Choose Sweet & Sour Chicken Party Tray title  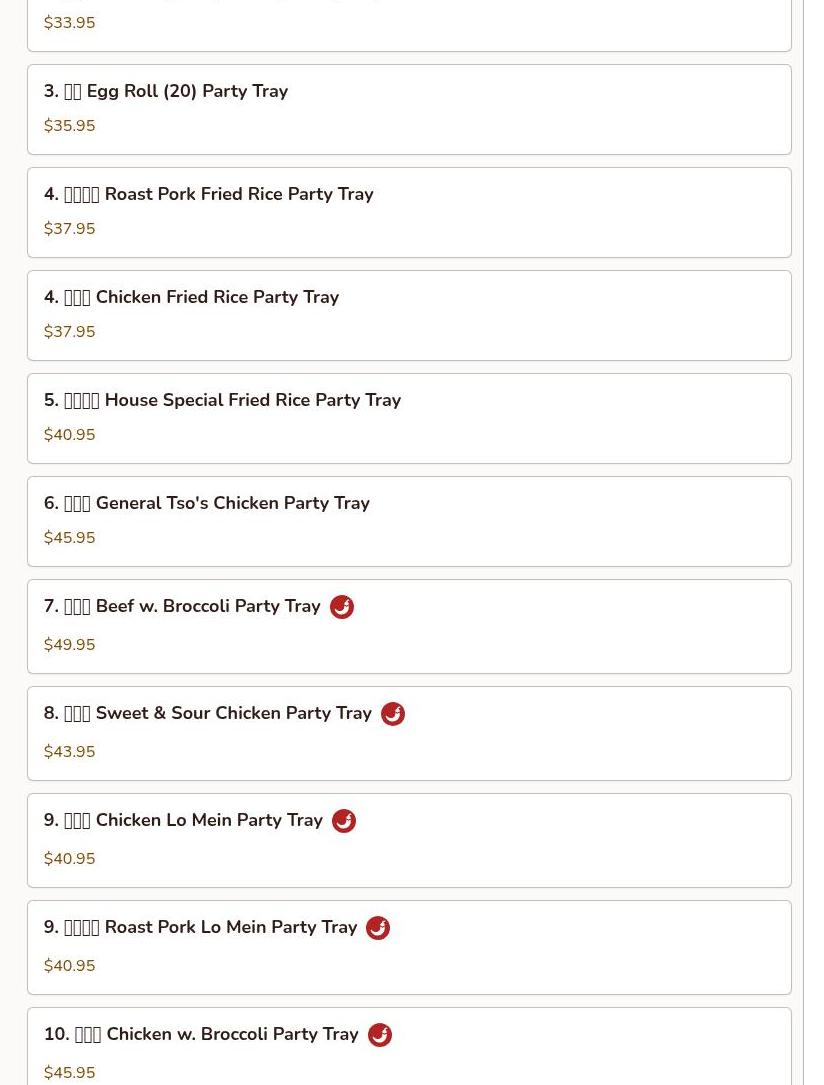click(x=208, y=713)
